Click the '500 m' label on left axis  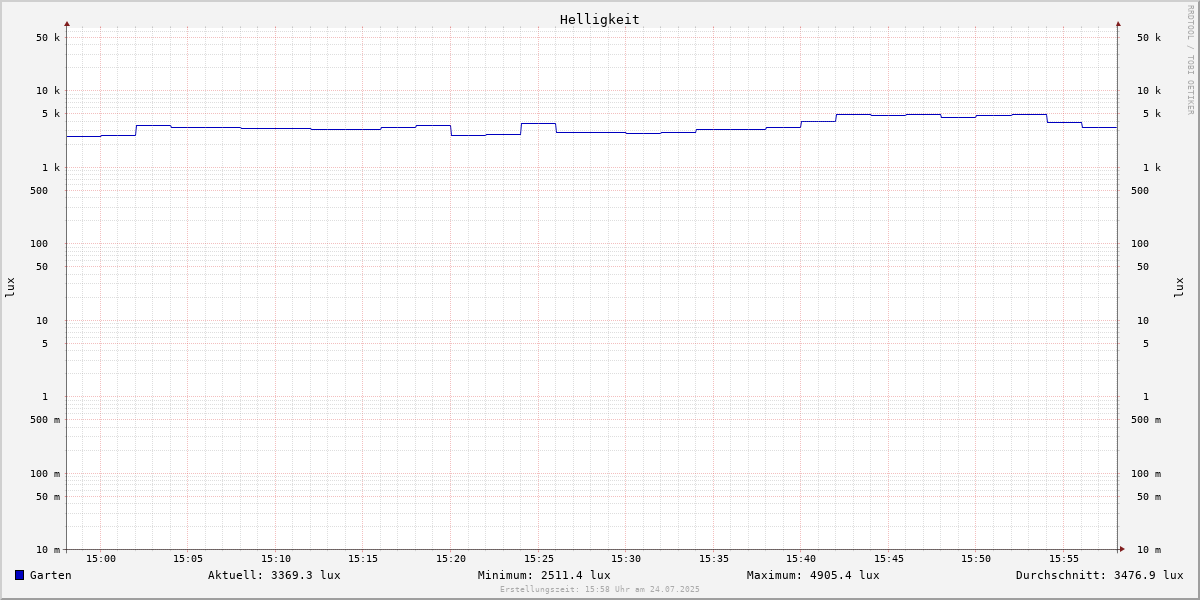coord(45,420)
